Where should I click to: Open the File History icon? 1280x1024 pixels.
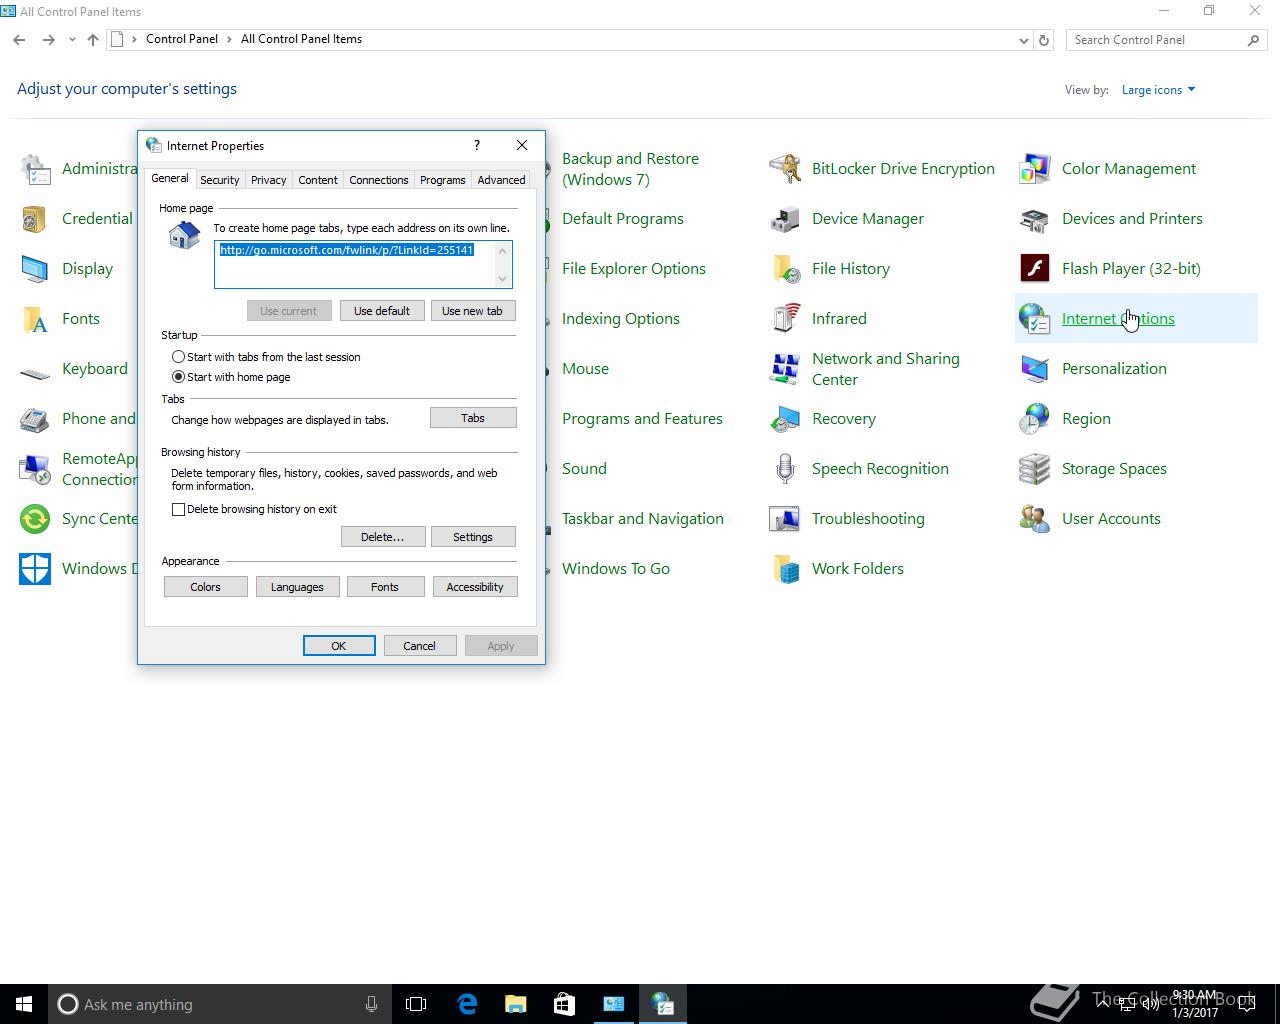[x=785, y=269]
